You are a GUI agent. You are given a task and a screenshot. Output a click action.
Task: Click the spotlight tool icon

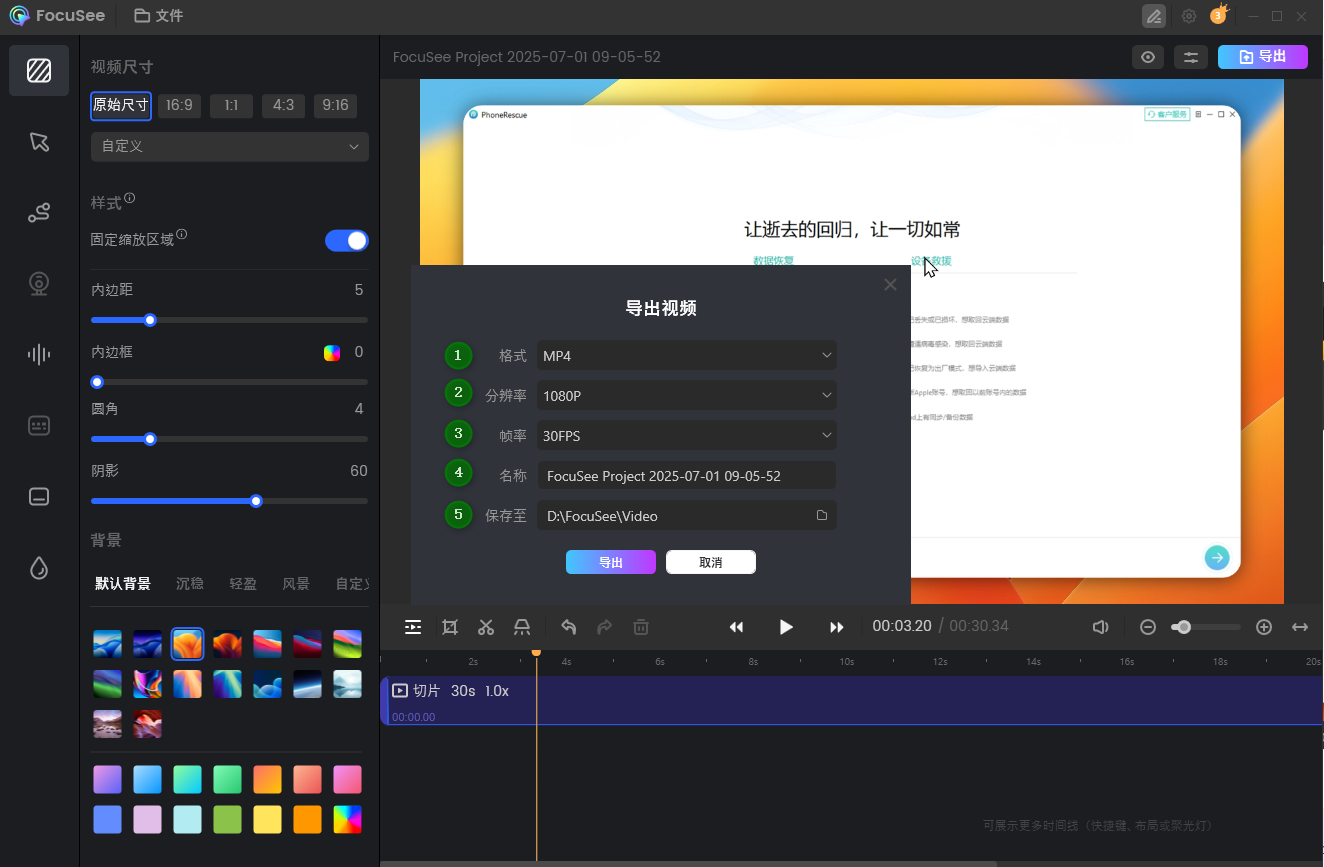522,627
